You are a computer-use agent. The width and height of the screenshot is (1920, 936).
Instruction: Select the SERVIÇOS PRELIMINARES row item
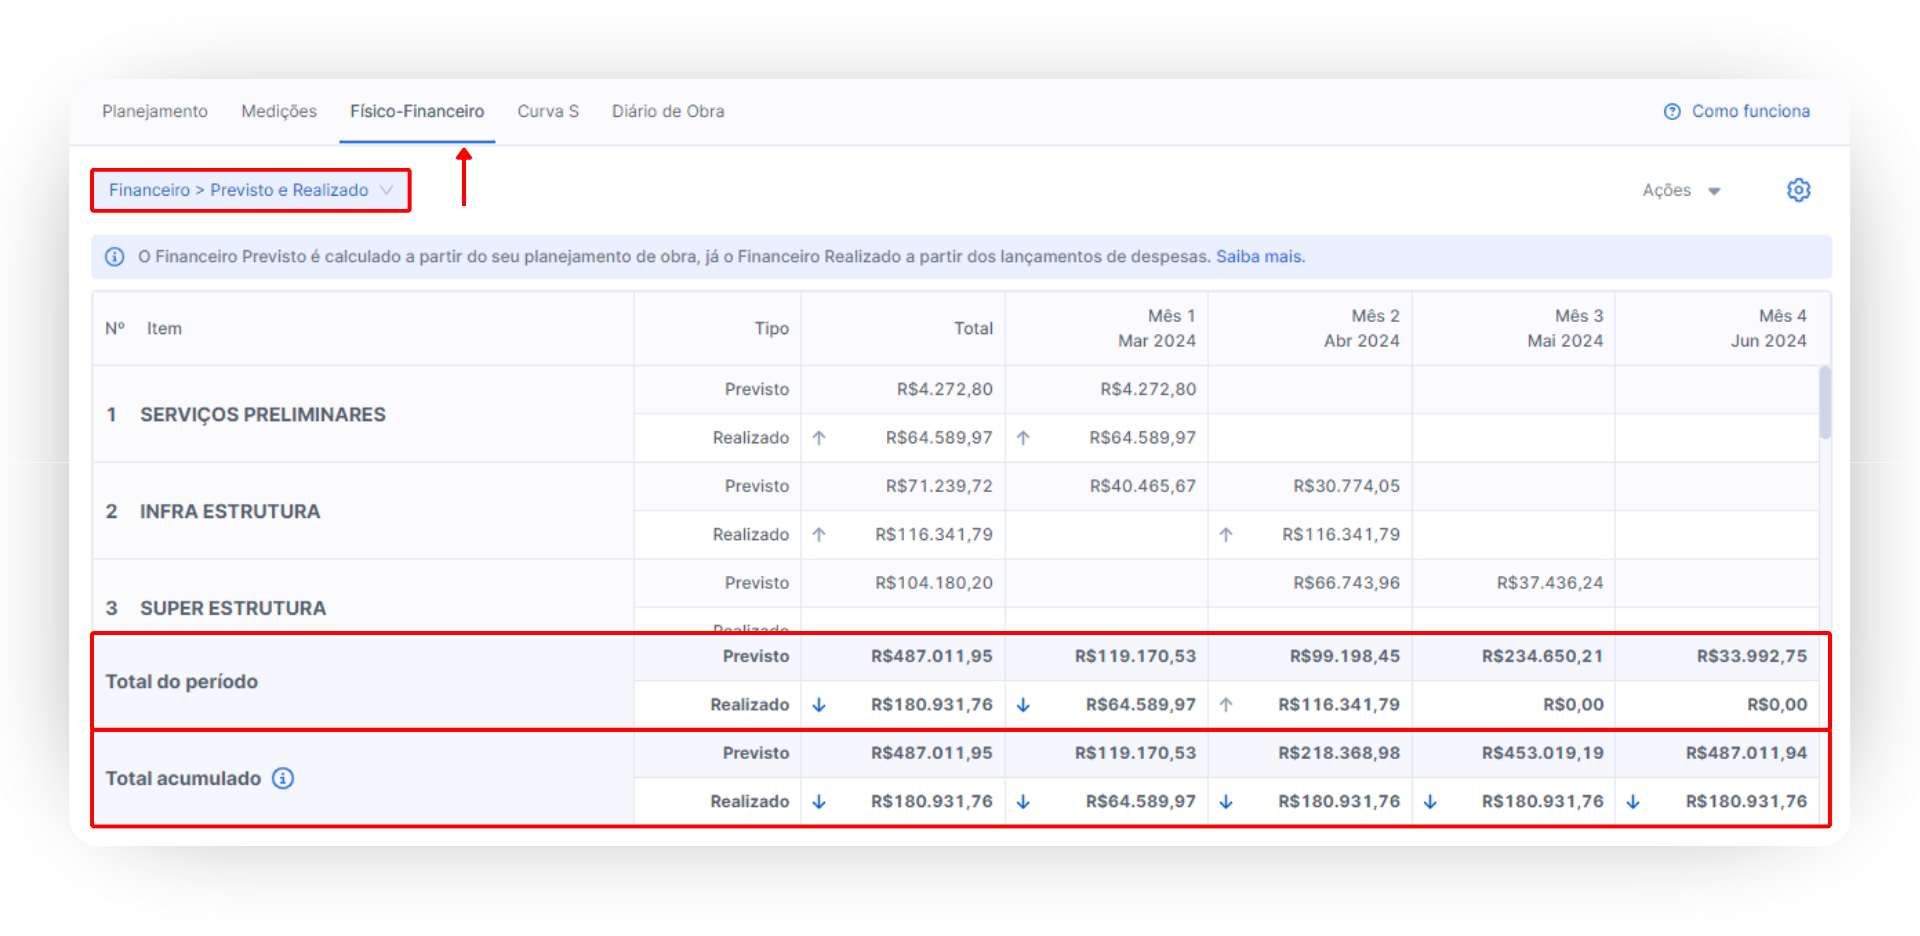(x=262, y=414)
